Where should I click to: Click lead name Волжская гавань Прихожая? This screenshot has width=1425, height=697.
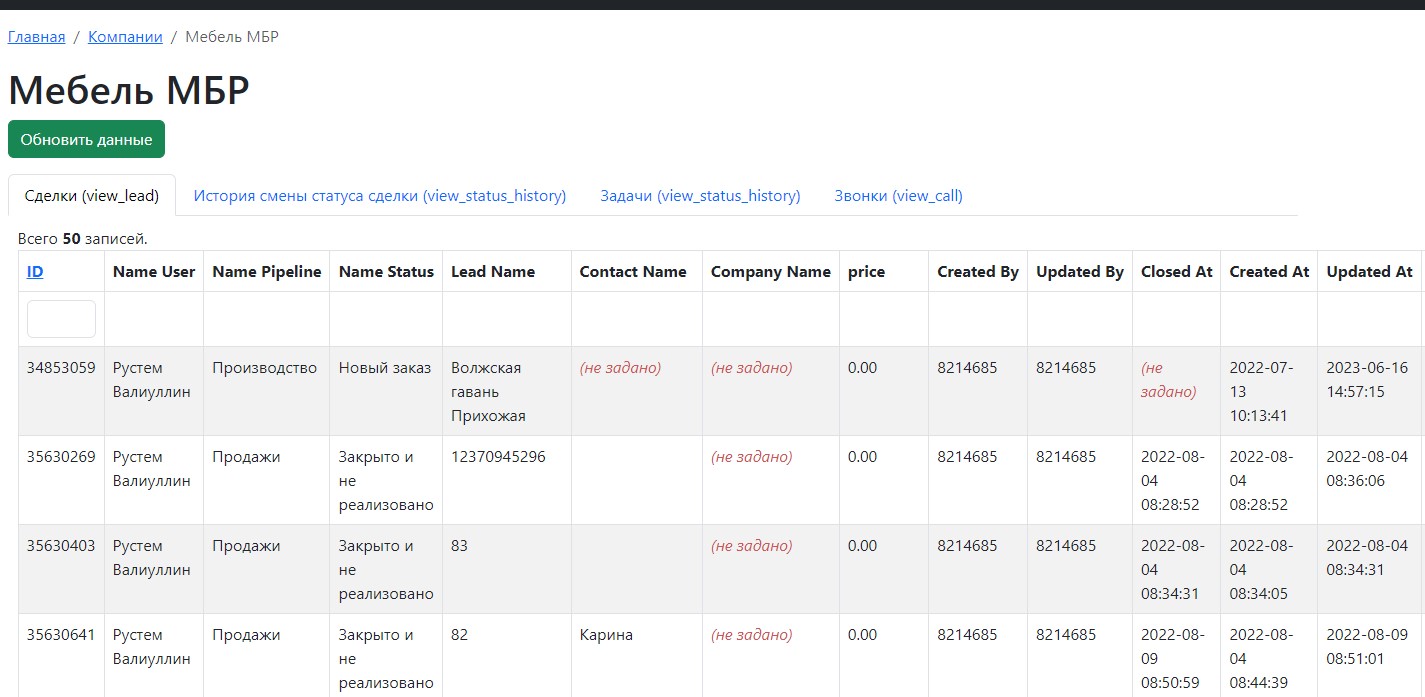[488, 391]
